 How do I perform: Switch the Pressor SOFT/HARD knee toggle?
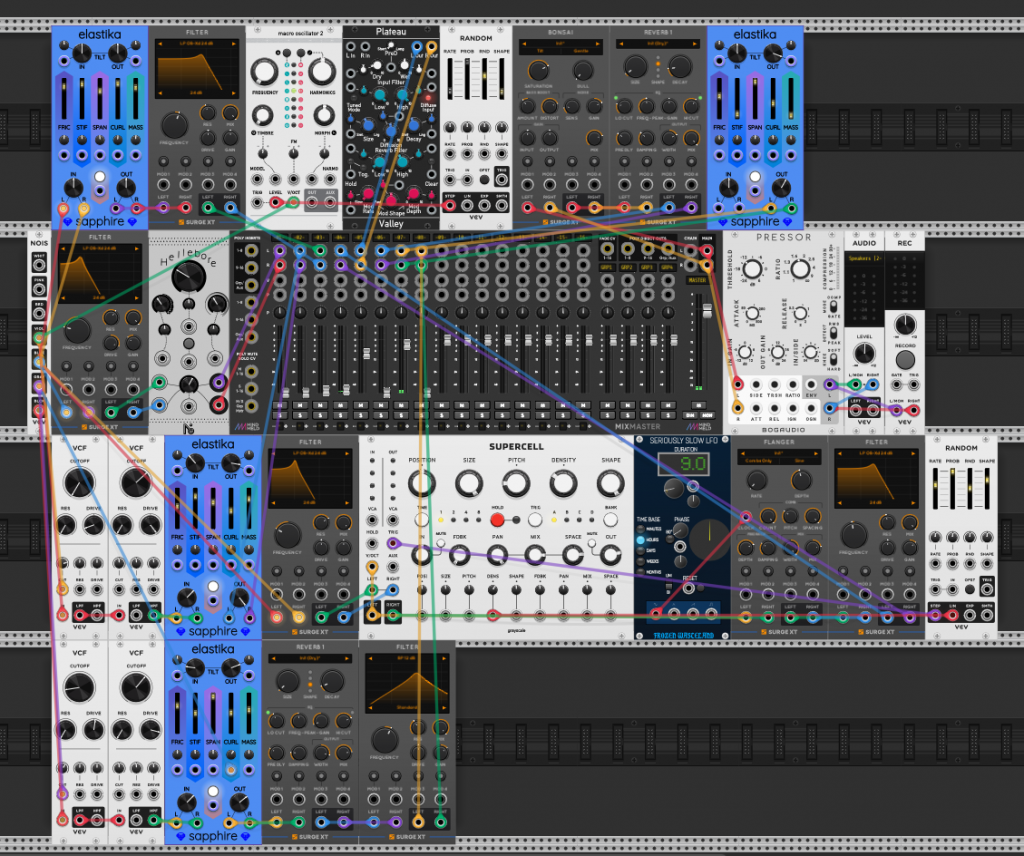click(x=833, y=359)
